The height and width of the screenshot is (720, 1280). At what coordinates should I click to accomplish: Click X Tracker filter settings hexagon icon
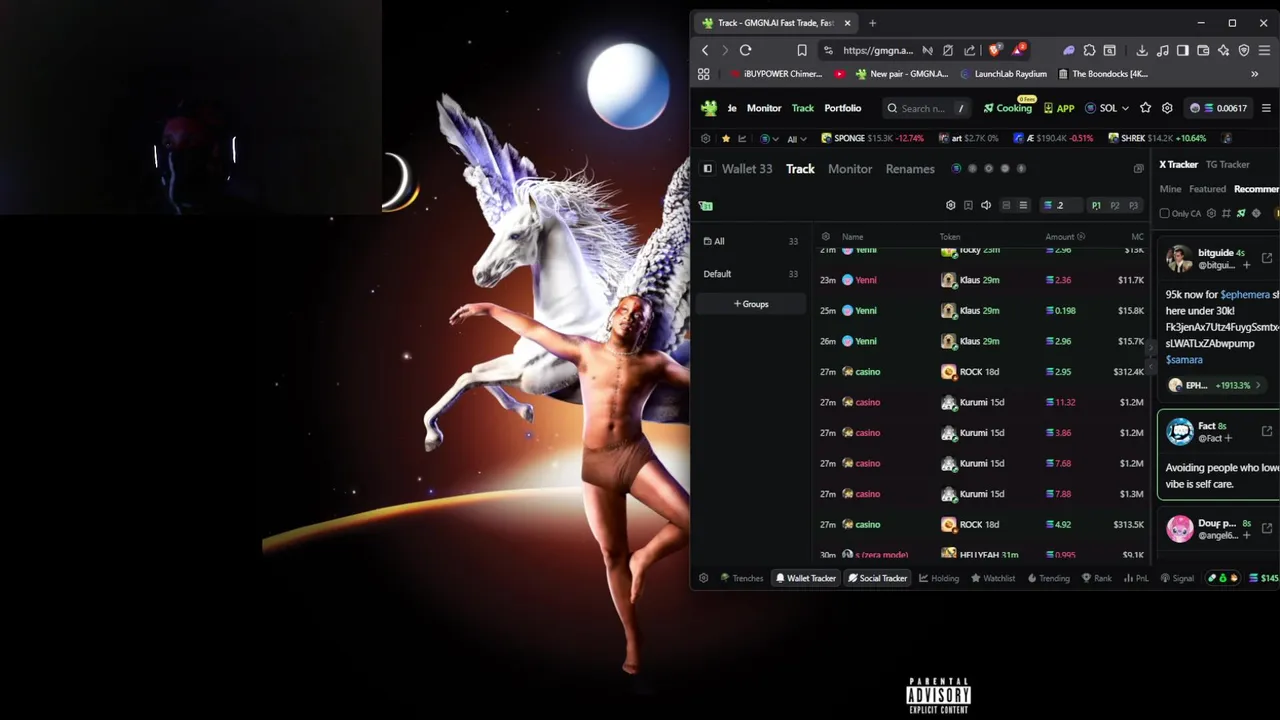pyautogui.click(x=1211, y=213)
